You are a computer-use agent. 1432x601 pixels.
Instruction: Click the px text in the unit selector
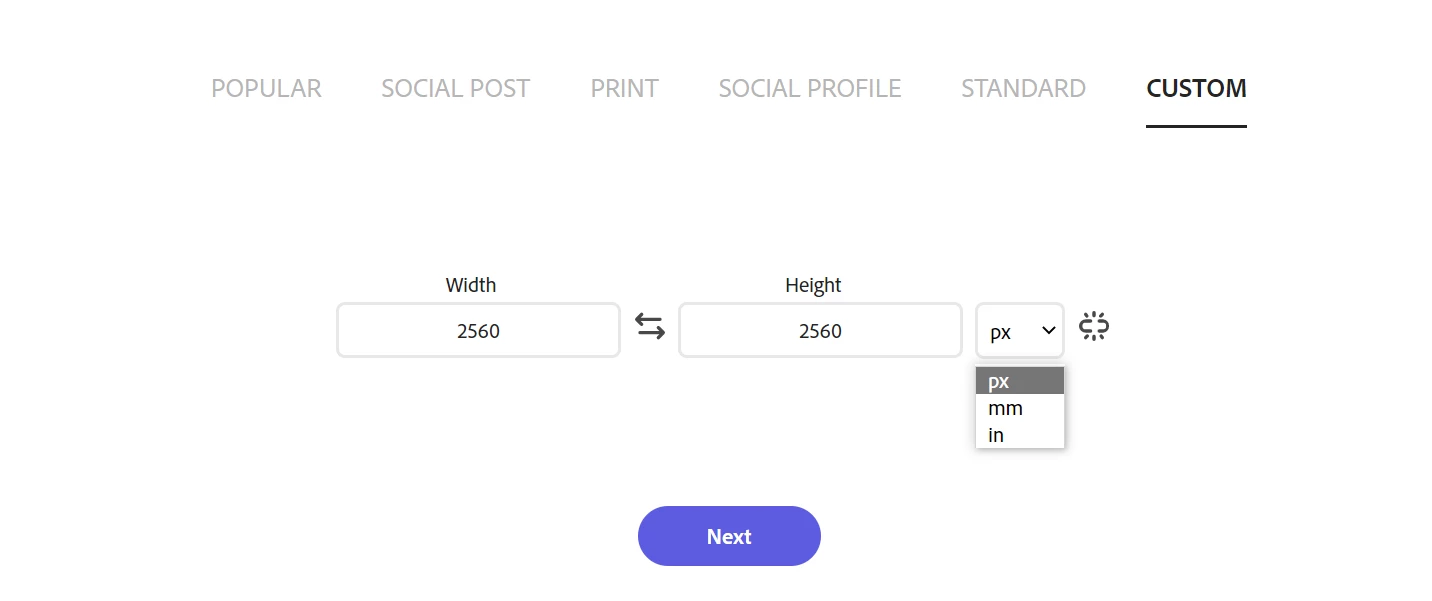(1001, 332)
